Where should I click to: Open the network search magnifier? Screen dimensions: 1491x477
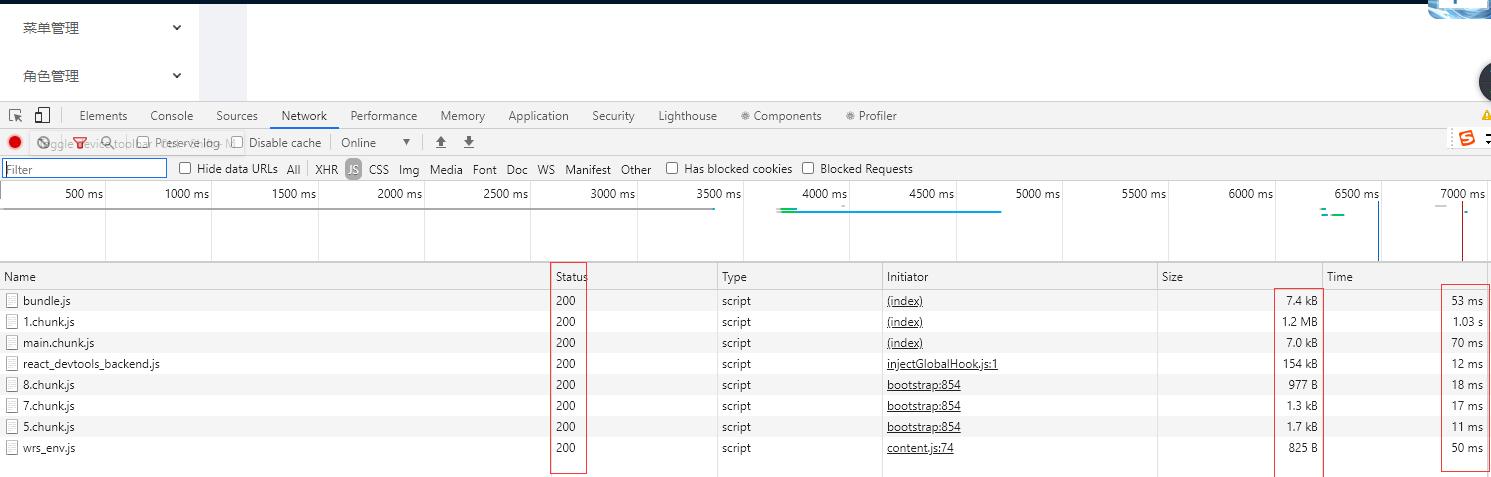[107, 142]
